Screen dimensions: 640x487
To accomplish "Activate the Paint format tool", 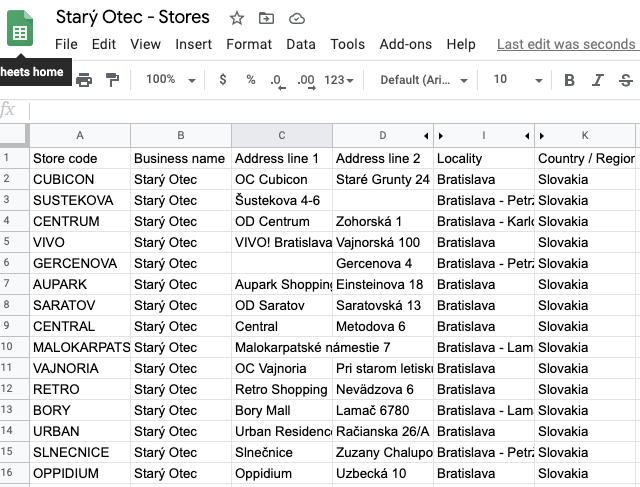I will [112, 80].
